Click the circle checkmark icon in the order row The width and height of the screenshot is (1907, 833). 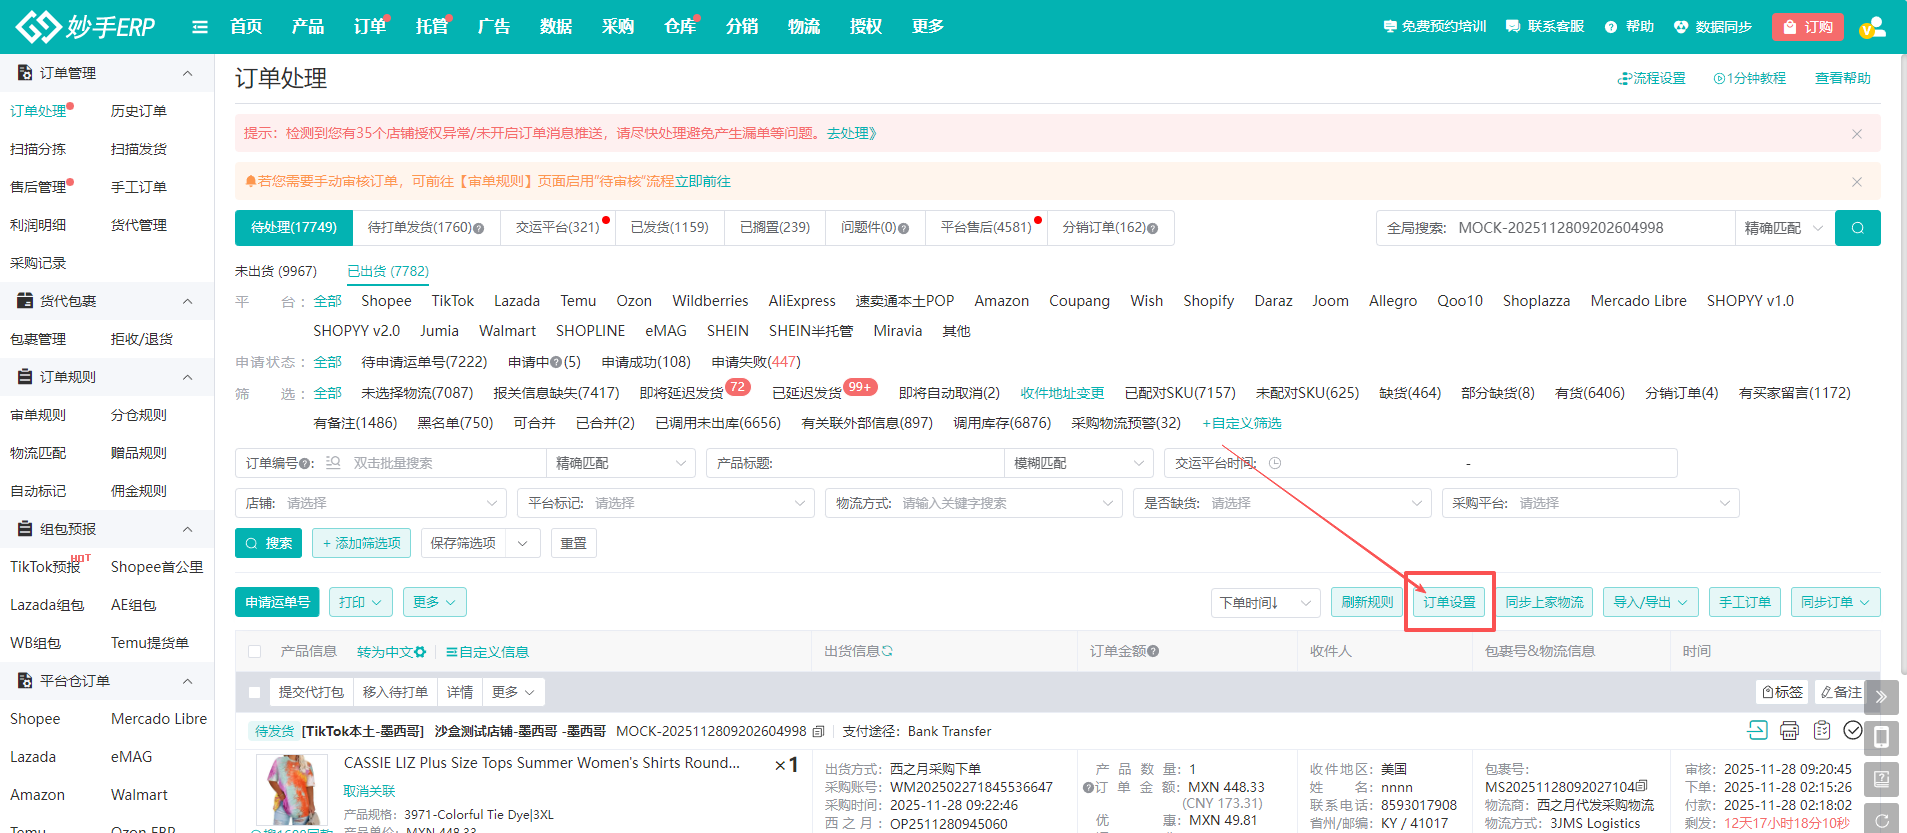1853,731
